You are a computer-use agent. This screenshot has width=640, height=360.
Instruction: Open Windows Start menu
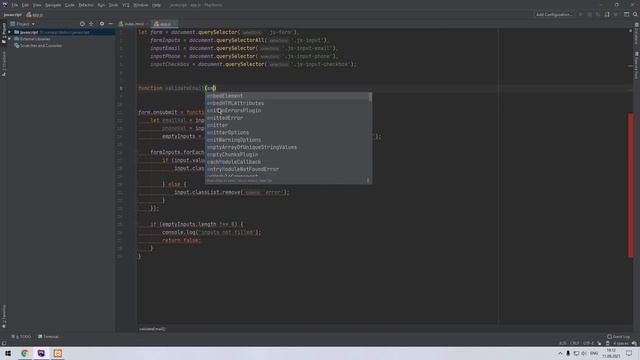pyautogui.click(x=8, y=353)
